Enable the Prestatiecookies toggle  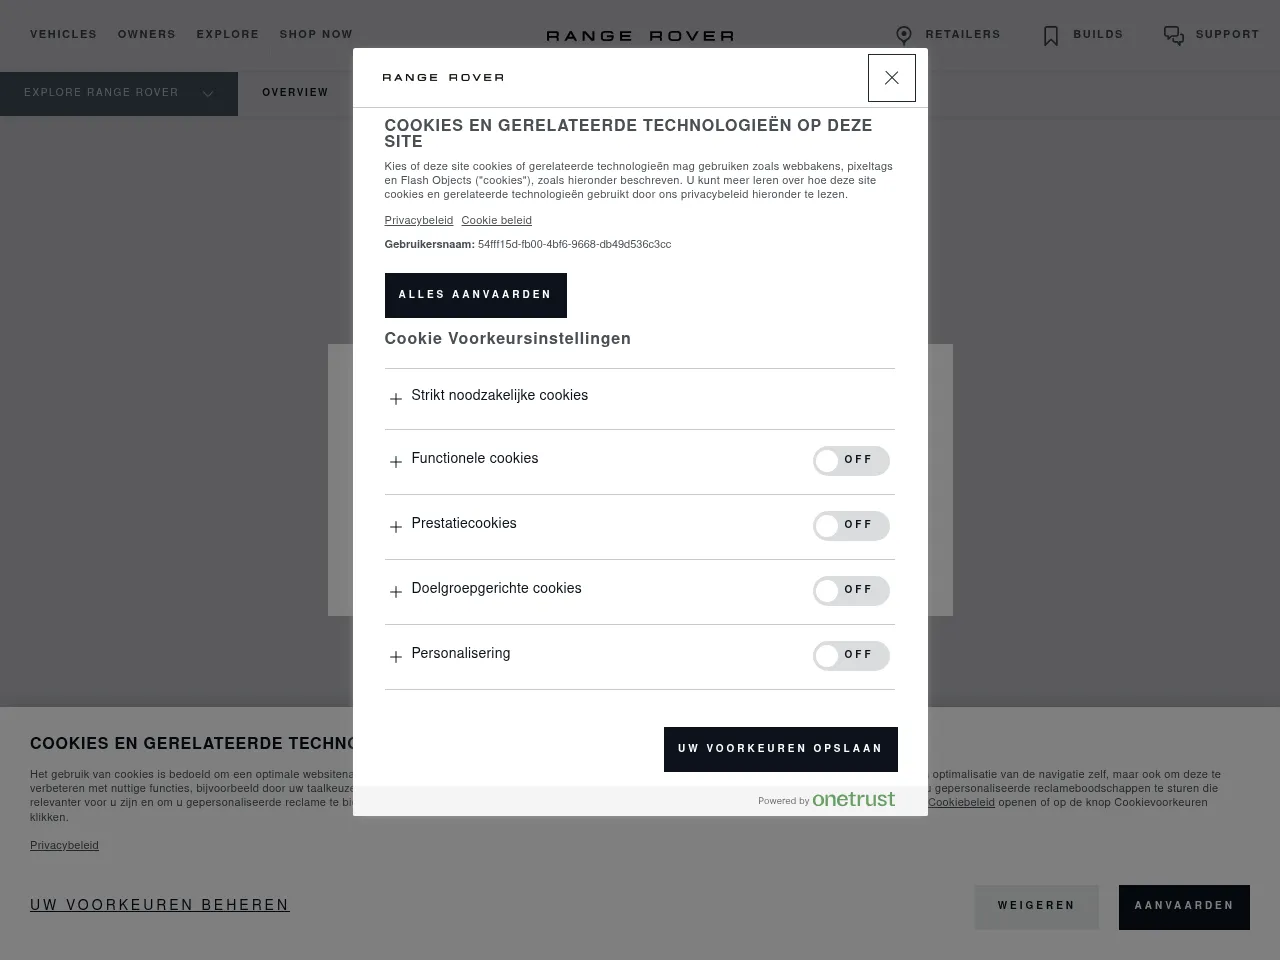coord(851,526)
